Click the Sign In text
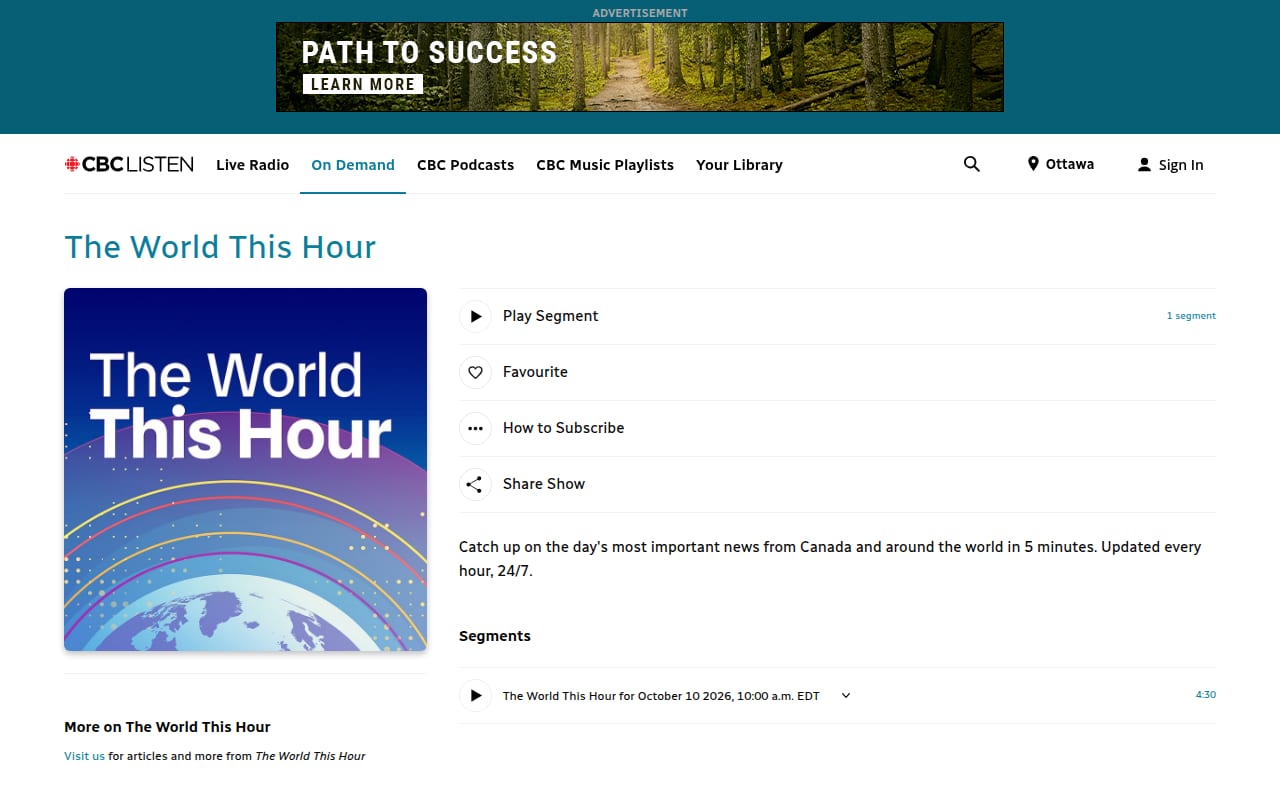Screen dimensions: 1280x800 (1181, 165)
